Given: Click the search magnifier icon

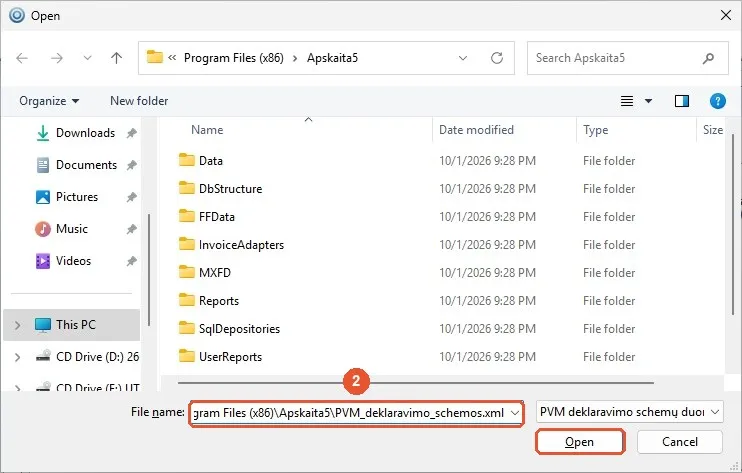Looking at the screenshot, I should 708,58.
